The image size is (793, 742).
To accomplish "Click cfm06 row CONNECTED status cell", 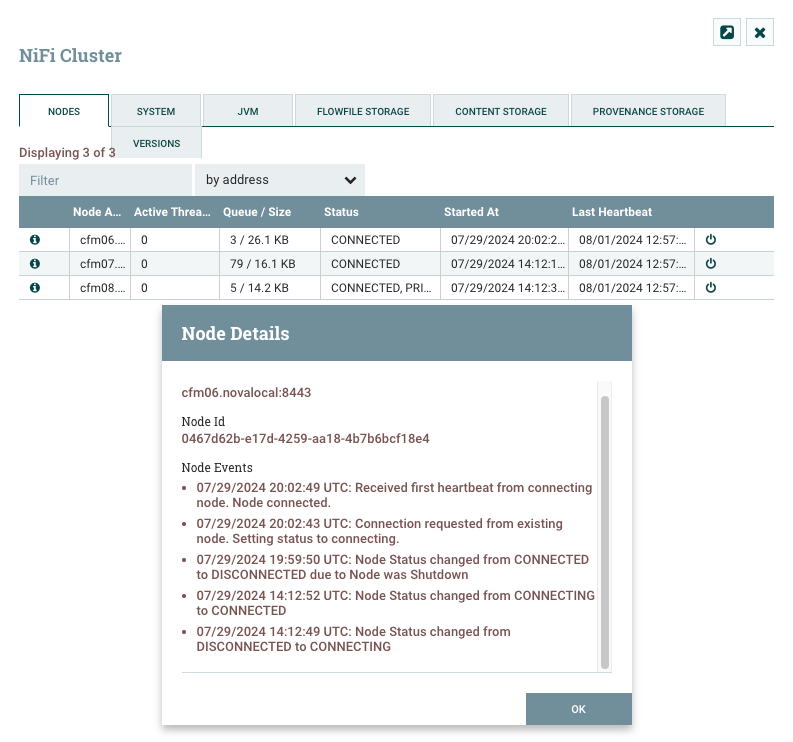I will tap(380, 240).
